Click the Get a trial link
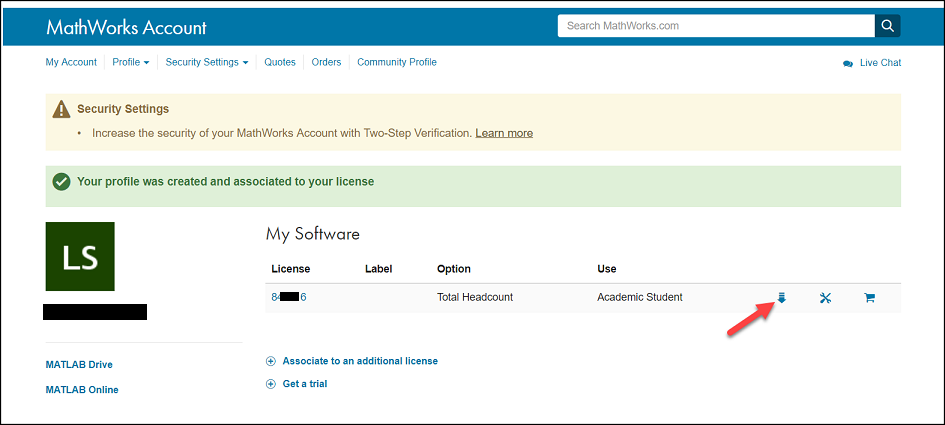This screenshot has height=425, width=945. point(304,383)
